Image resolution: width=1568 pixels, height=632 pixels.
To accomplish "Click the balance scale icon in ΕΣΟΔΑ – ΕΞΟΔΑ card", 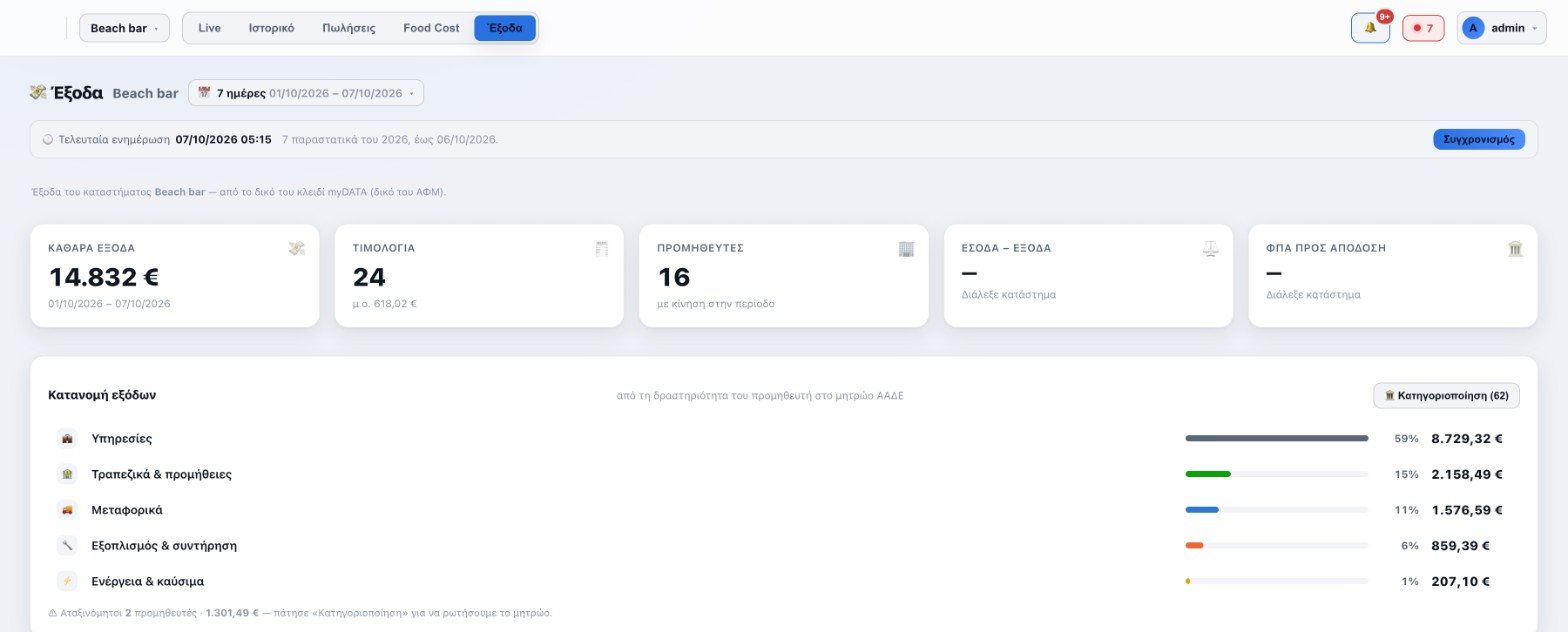I will (x=1211, y=248).
